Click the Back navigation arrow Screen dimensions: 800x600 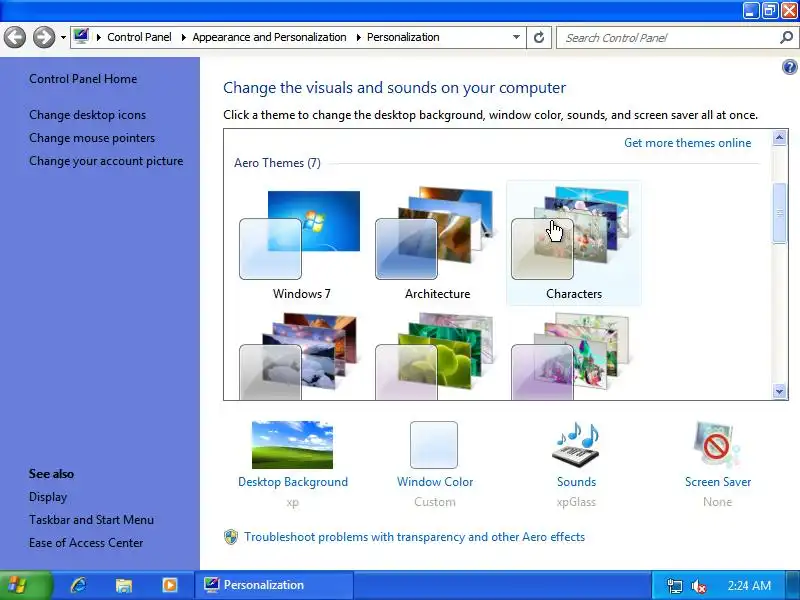(x=15, y=37)
